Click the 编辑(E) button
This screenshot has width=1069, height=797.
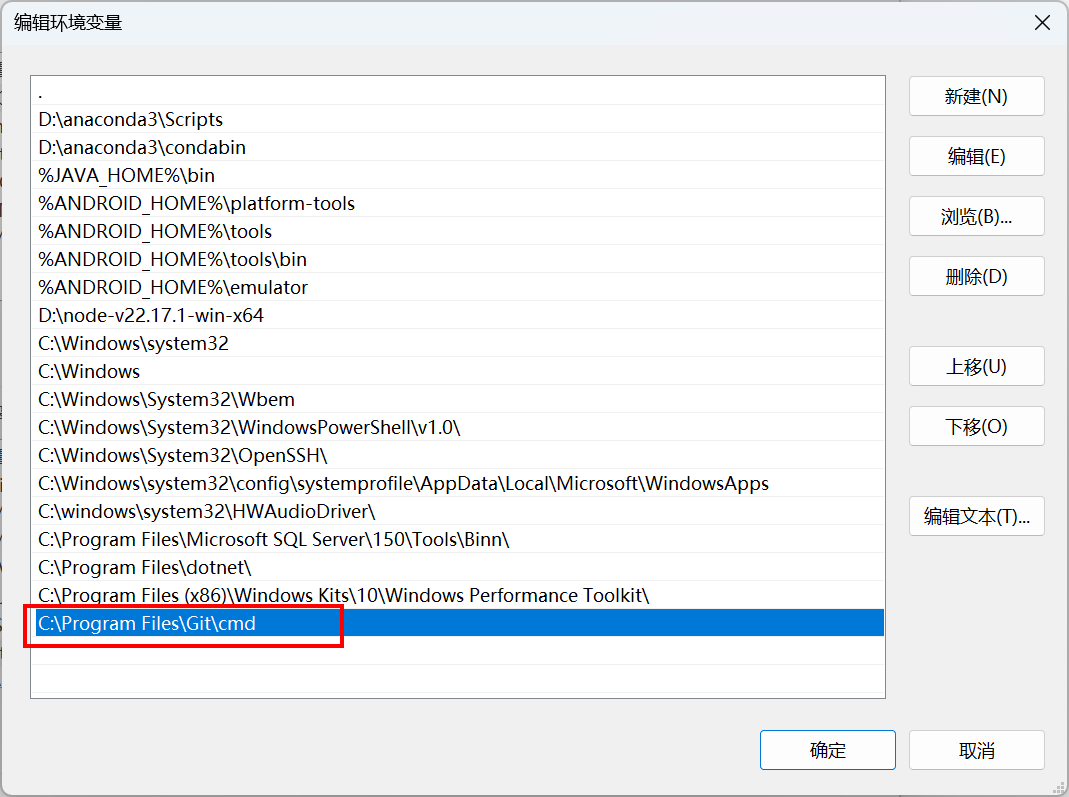click(x=976, y=156)
